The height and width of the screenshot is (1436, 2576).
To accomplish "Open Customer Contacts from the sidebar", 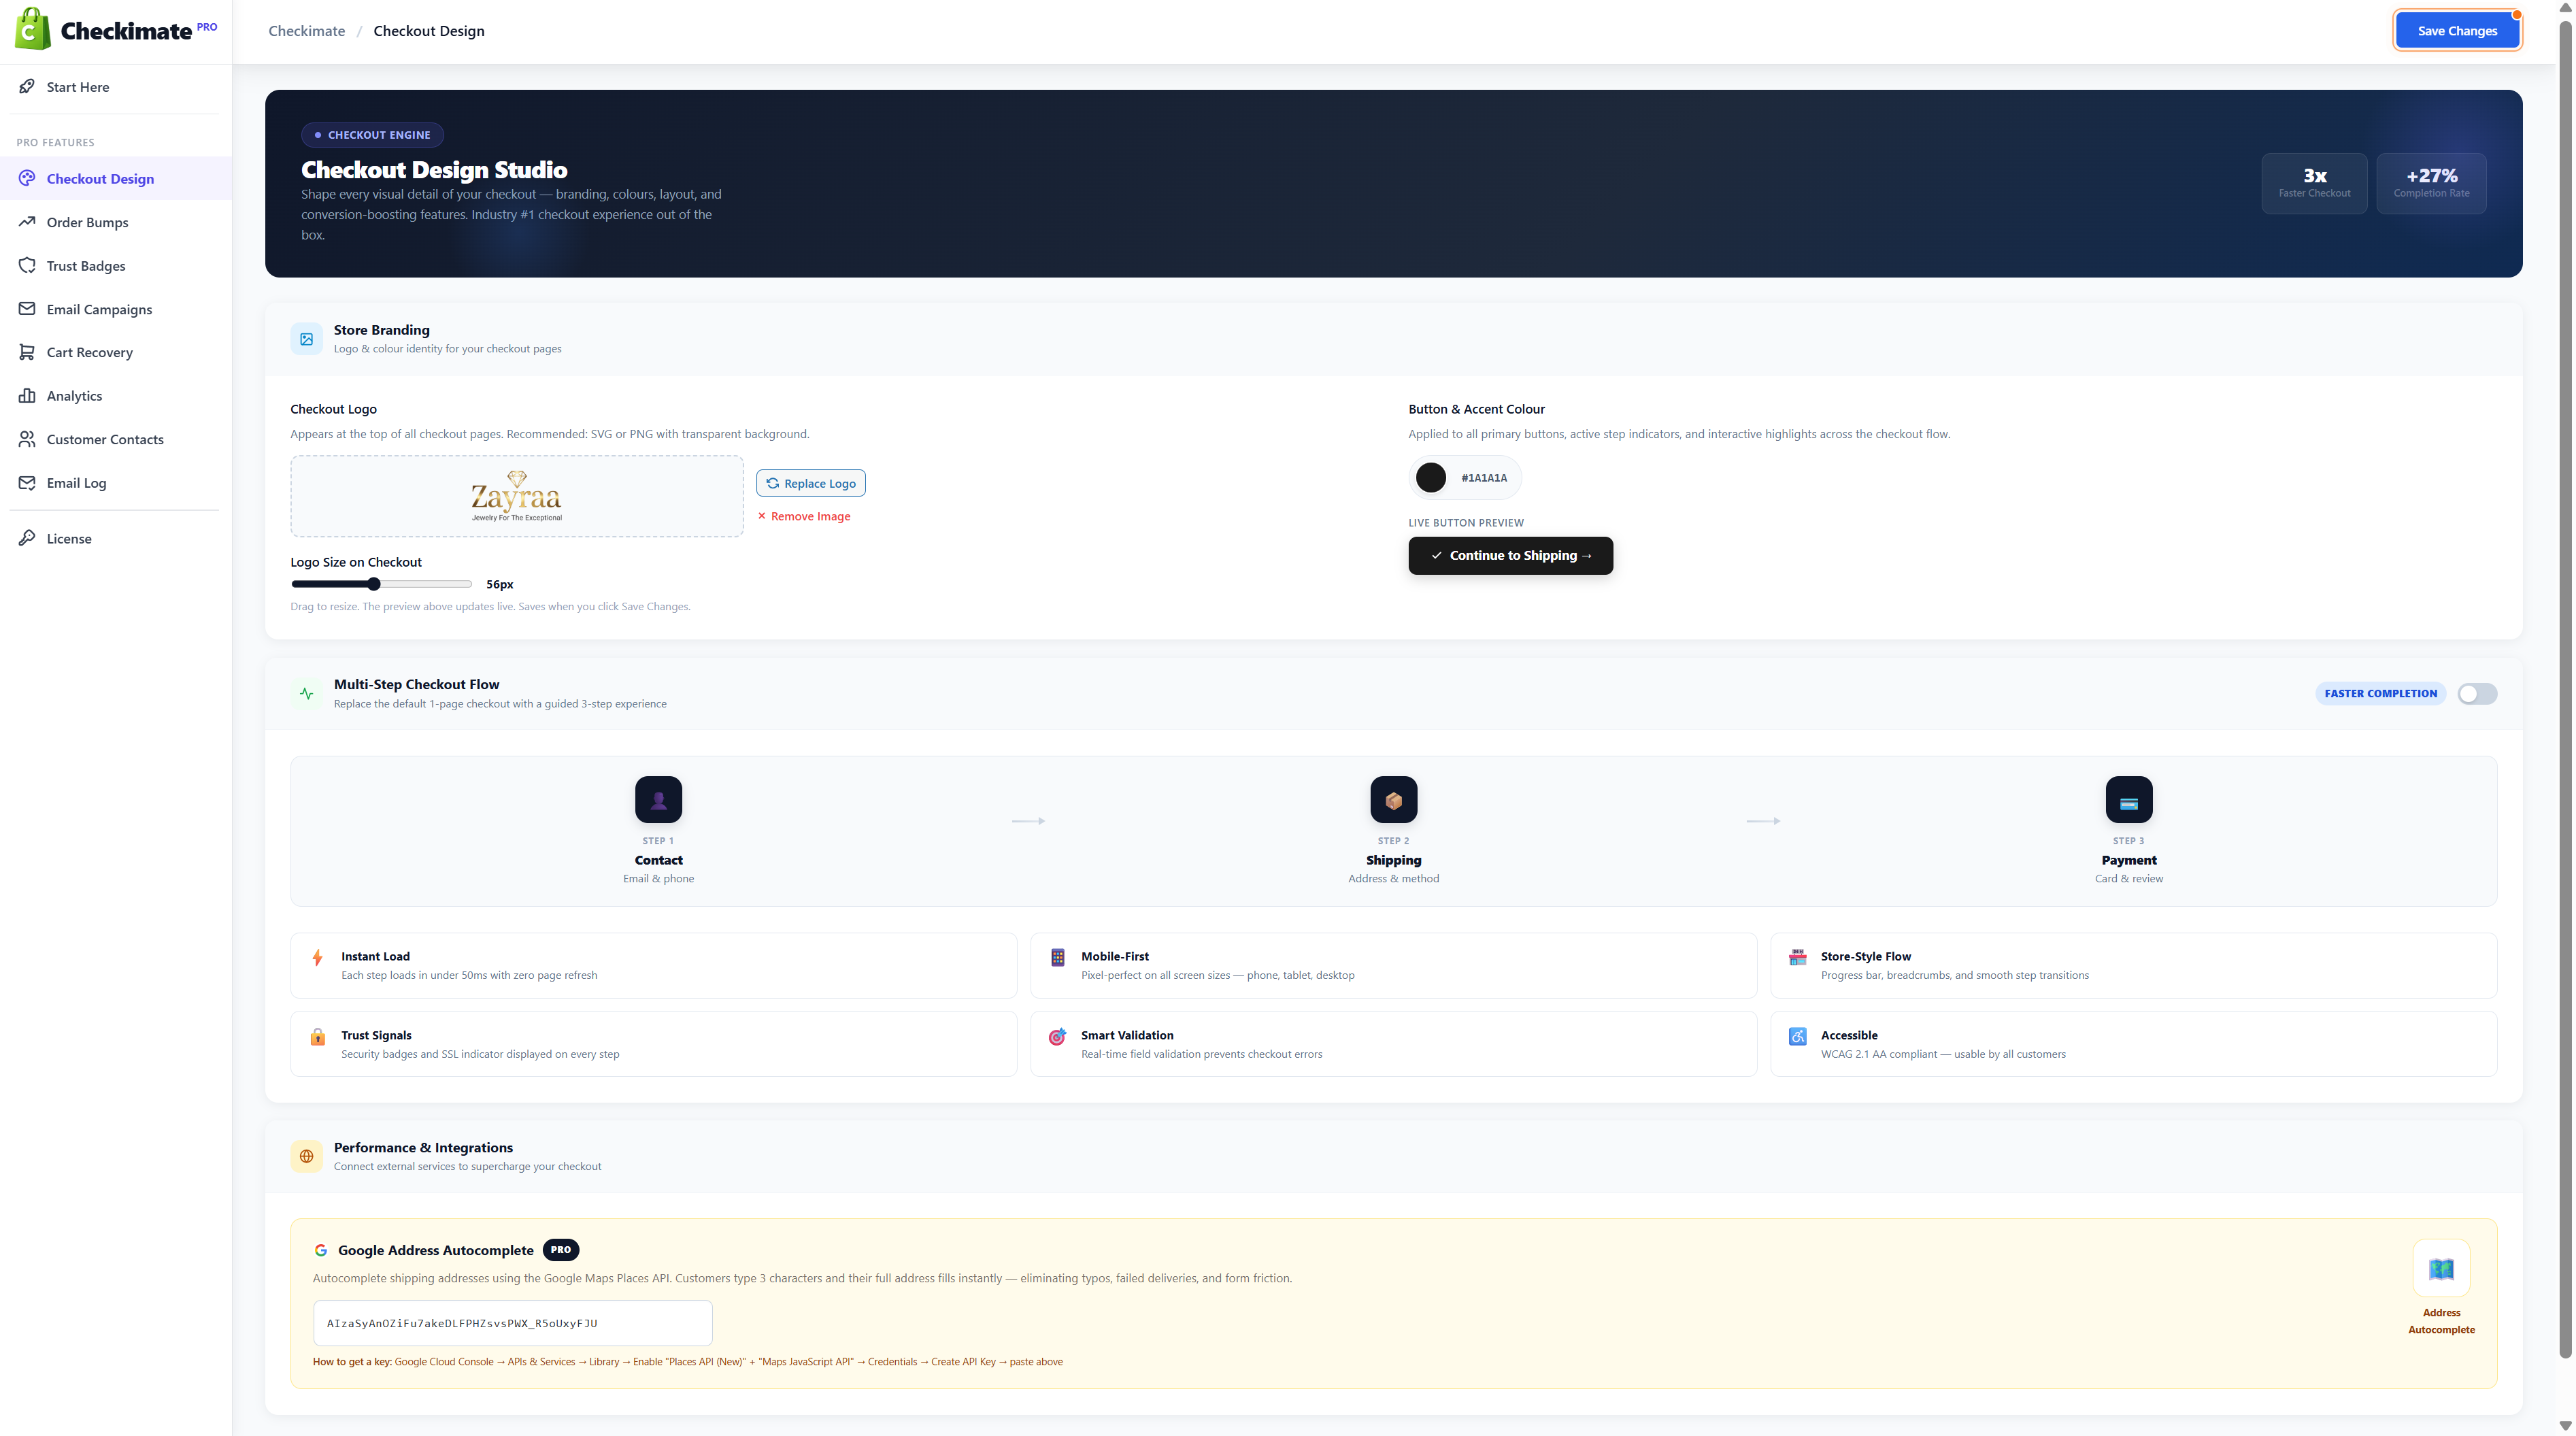I will [116, 439].
